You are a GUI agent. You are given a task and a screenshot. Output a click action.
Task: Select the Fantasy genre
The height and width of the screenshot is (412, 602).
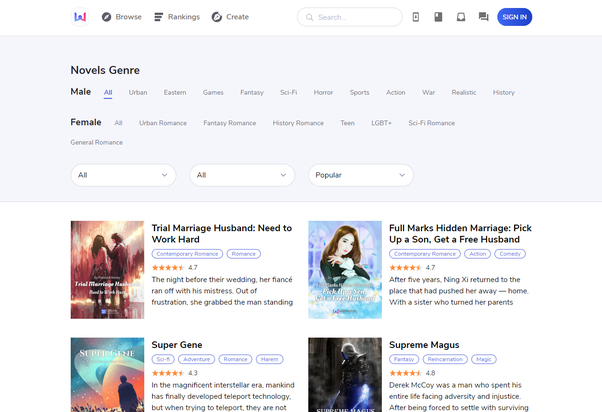(x=252, y=93)
